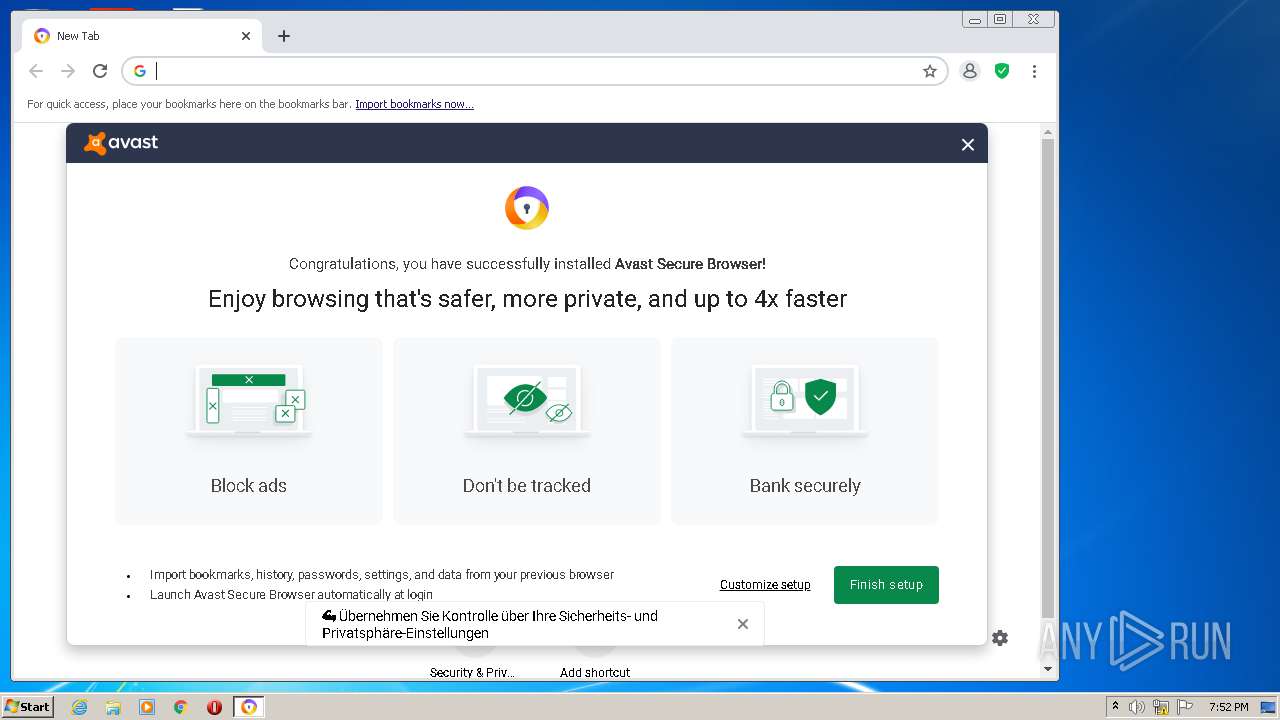The image size is (1280, 720).
Task: Select the Block ads card
Action: tap(249, 431)
